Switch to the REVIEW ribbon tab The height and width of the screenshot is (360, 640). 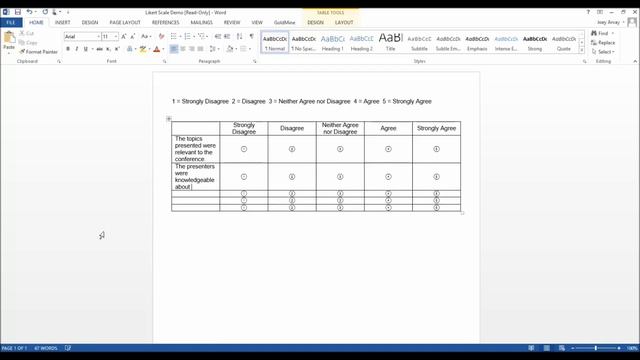click(x=232, y=22)
